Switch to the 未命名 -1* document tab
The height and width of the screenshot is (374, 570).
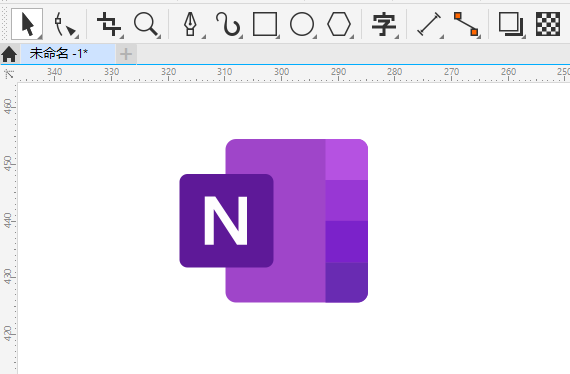pyautogui.click(x=68, y=54)
